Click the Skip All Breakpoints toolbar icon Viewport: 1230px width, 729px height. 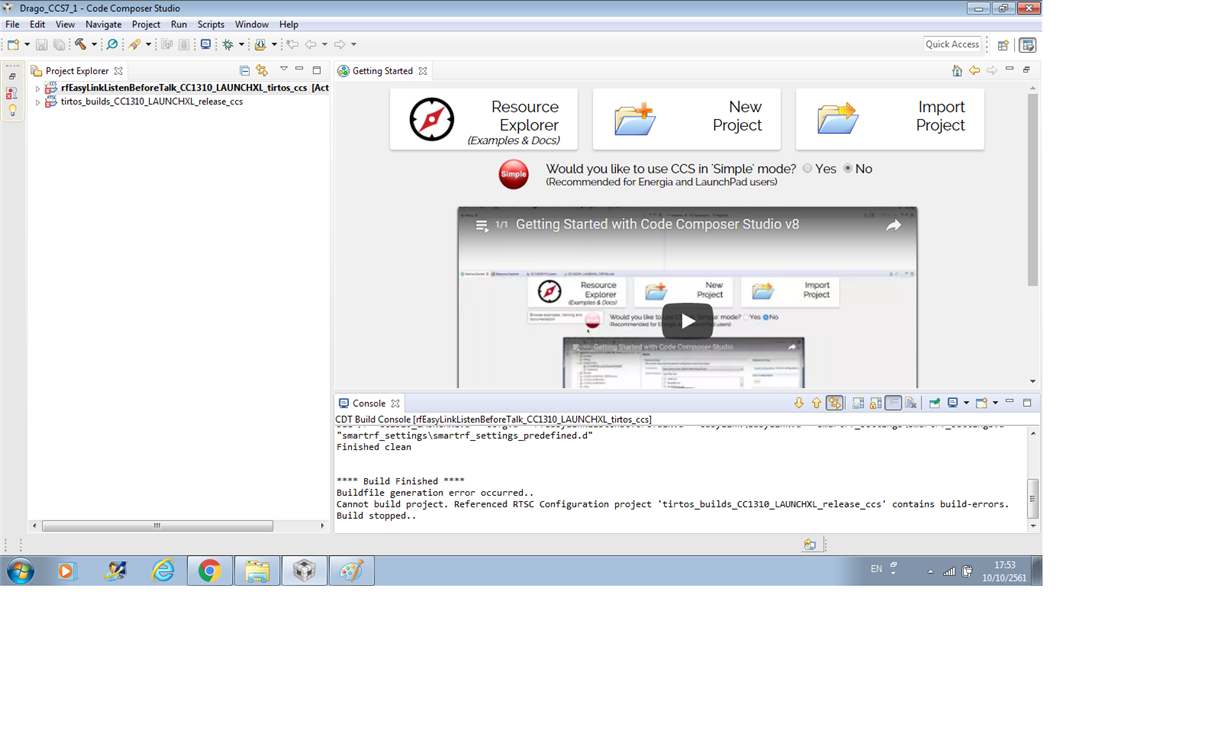[x=112, y=44]
